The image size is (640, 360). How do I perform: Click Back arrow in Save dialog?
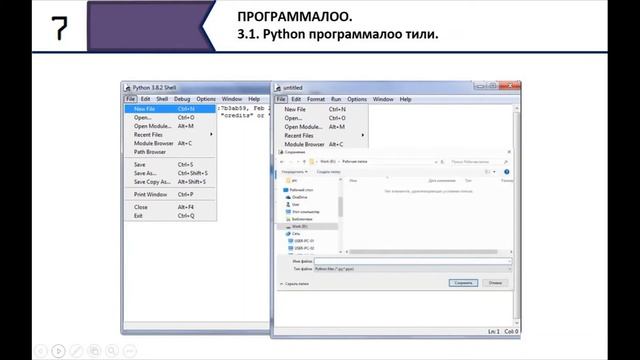click(282, 162)
